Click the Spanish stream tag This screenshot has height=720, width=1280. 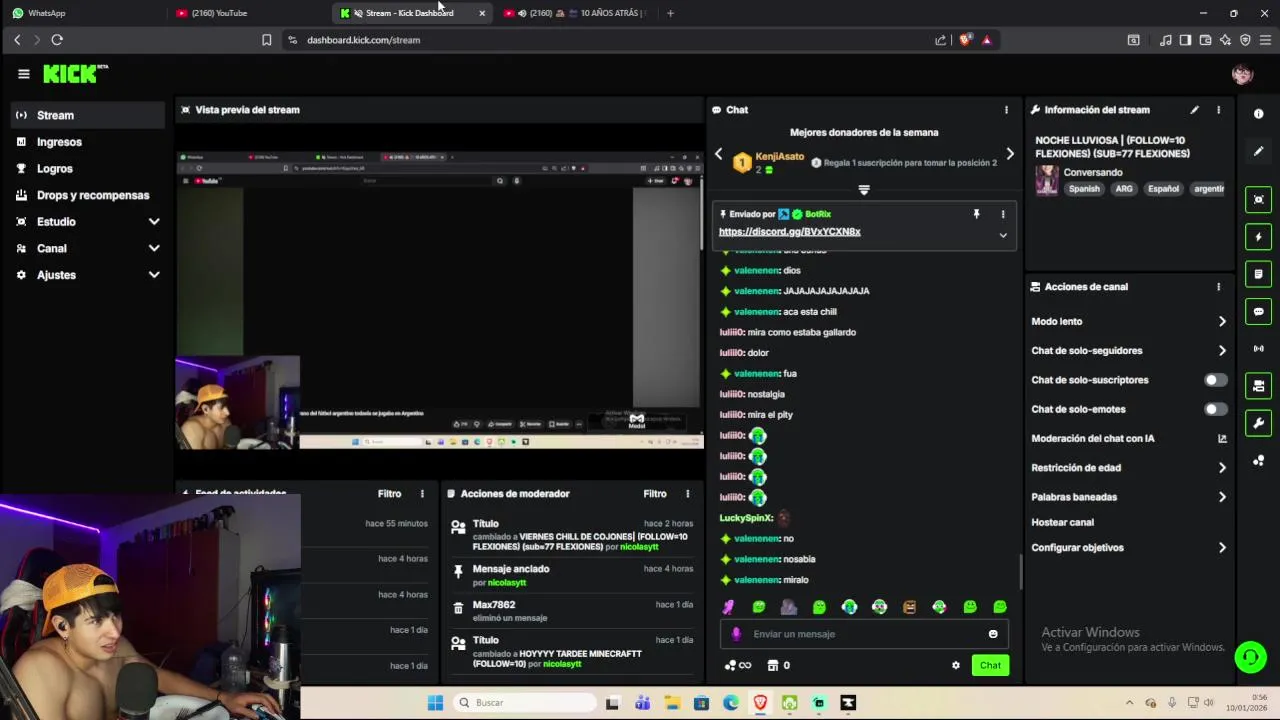pyautogui.click(x=1084, y=189)
